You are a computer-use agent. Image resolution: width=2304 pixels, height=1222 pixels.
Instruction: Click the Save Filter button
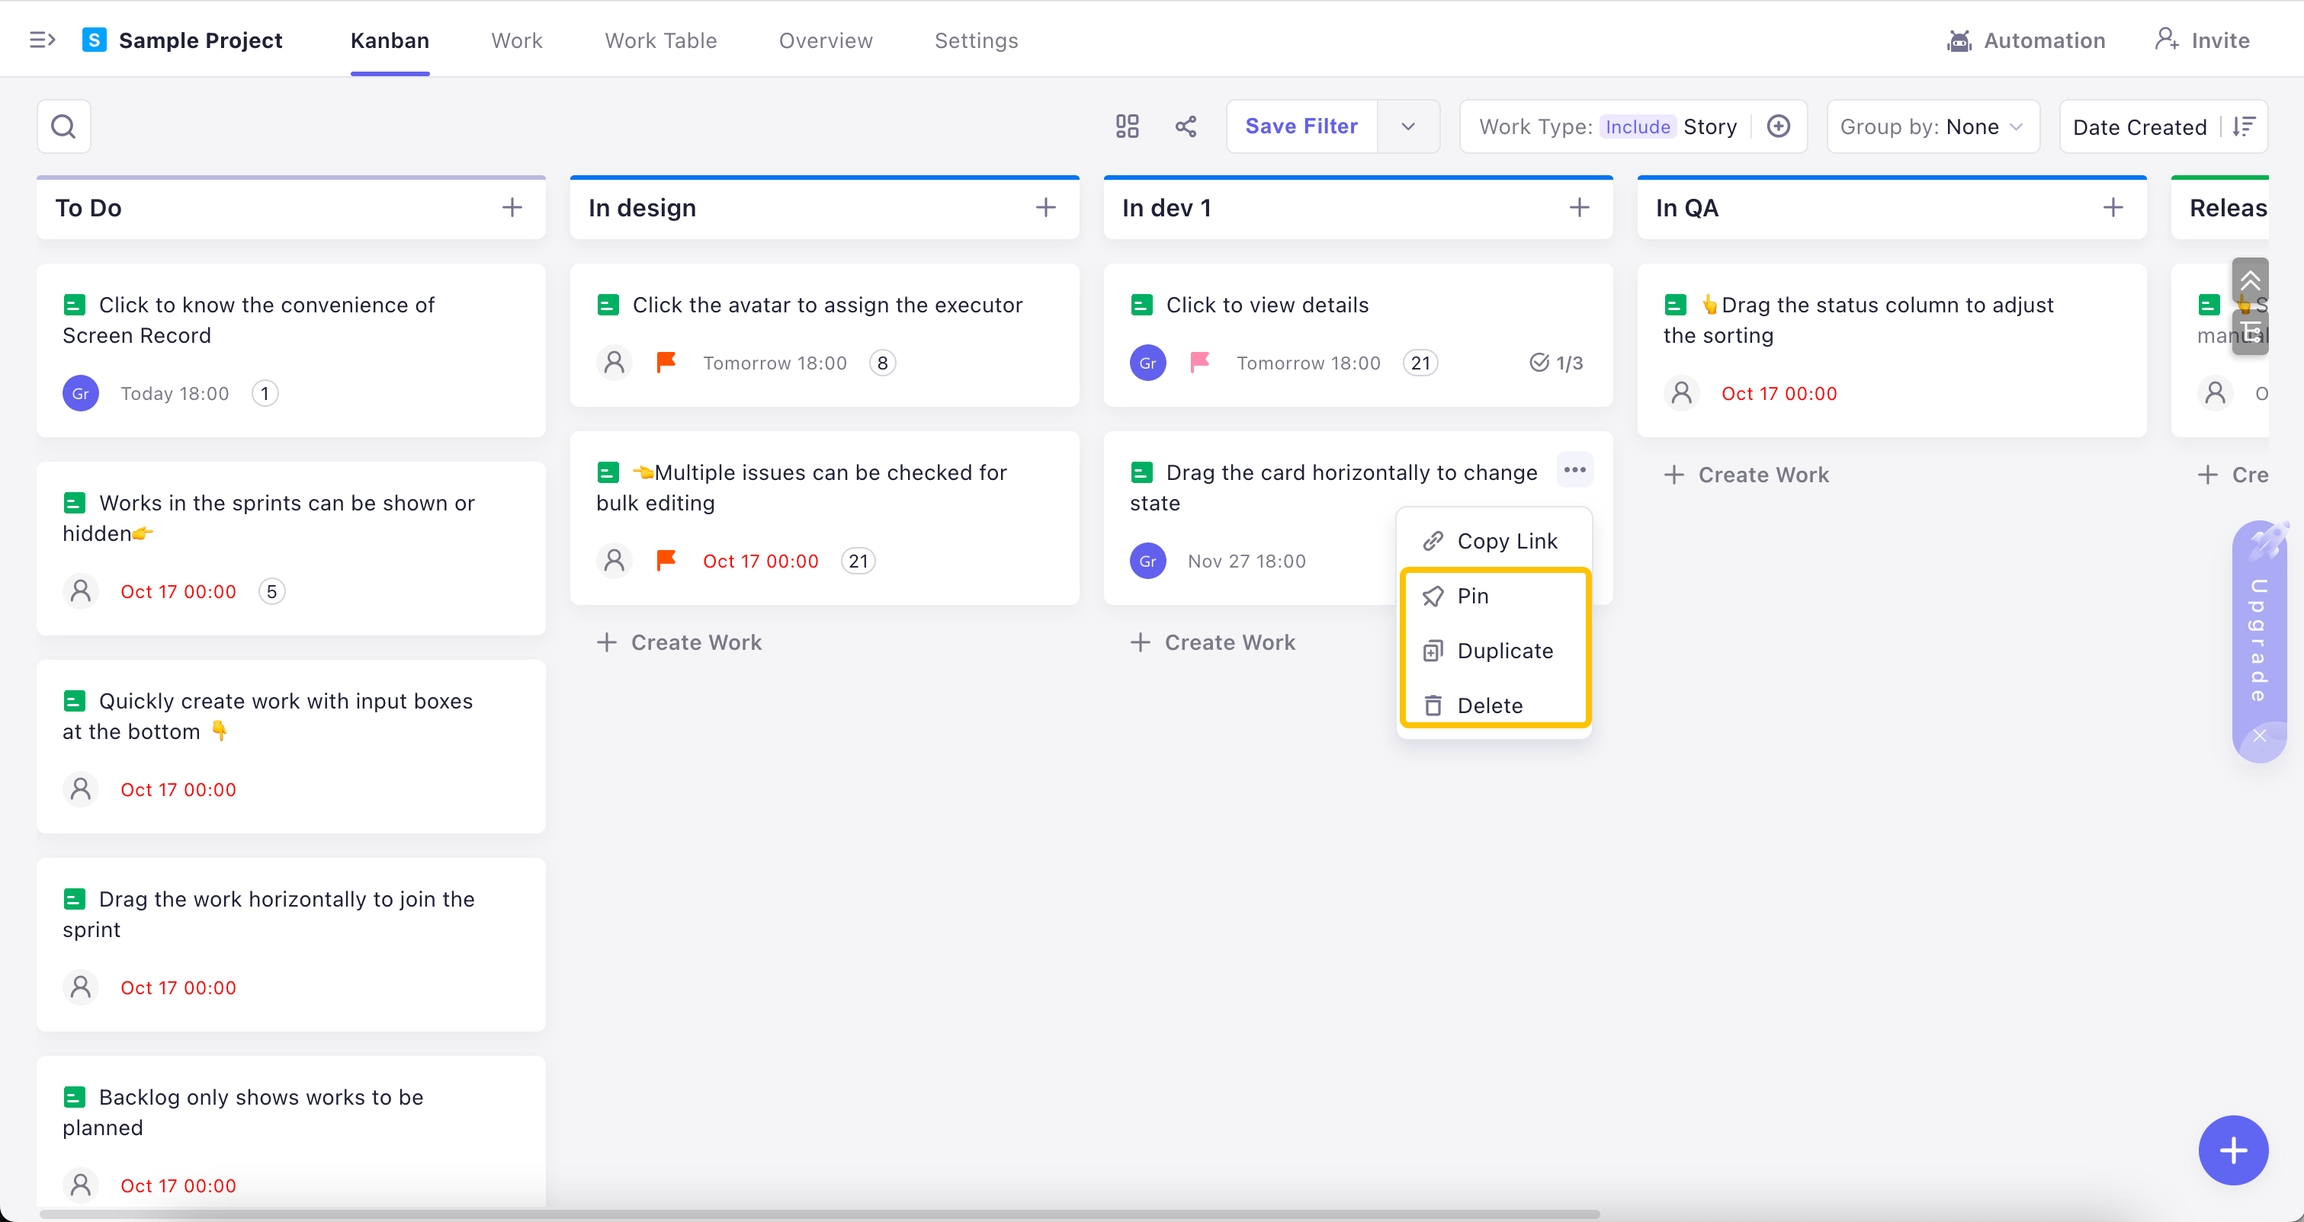coord(1301,127)
